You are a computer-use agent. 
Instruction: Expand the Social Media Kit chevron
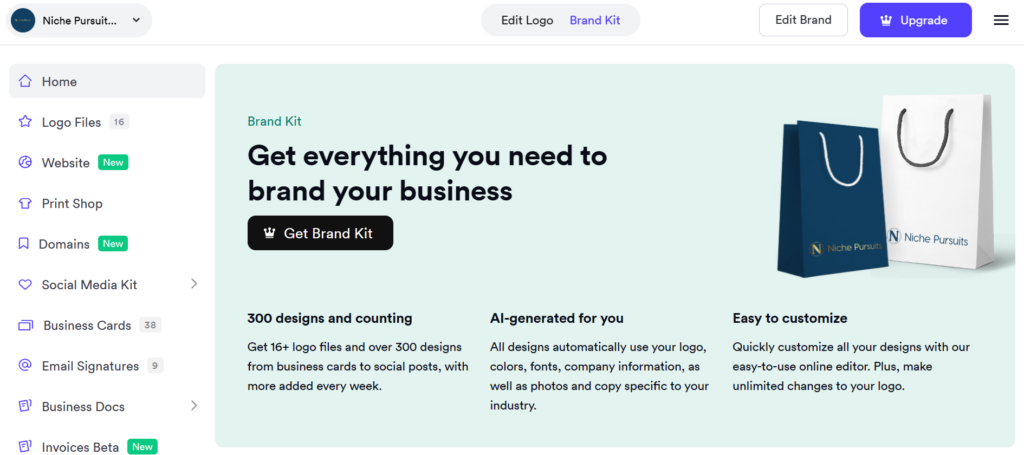click(194, 284)
